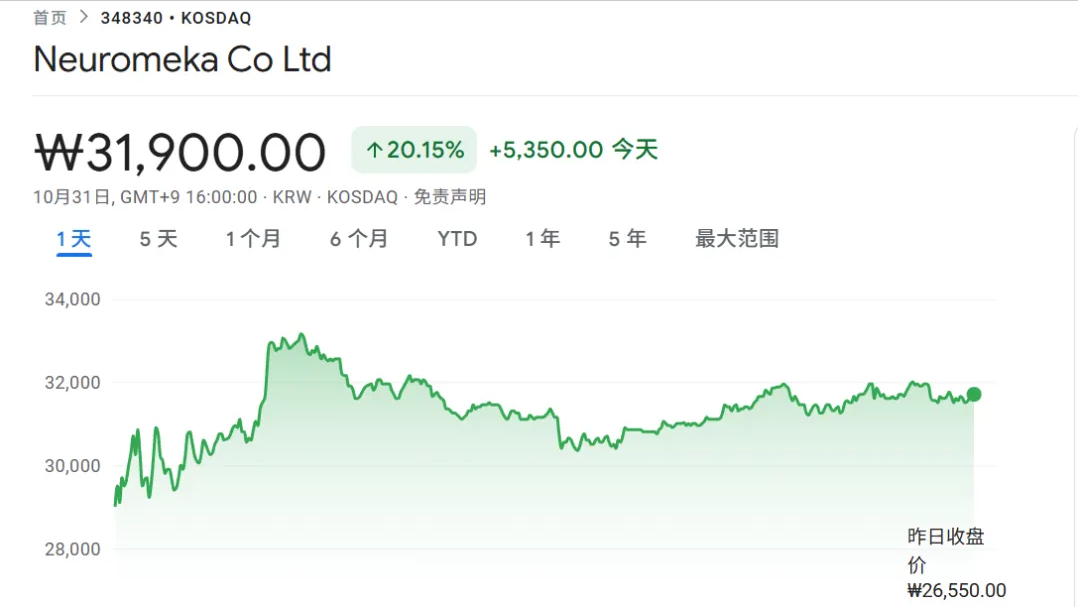
Task: Click the +5,350.00 今天 change text
Action: coord(573,150)
